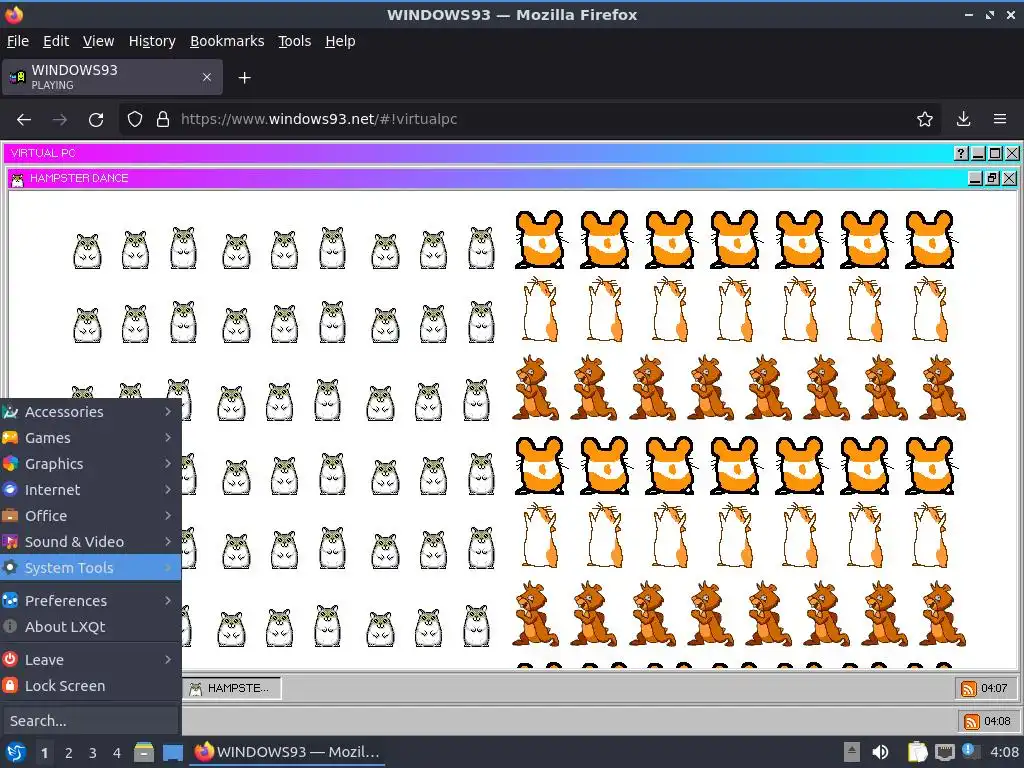The image size is (1024, 768).
Task: Click the volume speaker tray icon
Action: [880, 752]
